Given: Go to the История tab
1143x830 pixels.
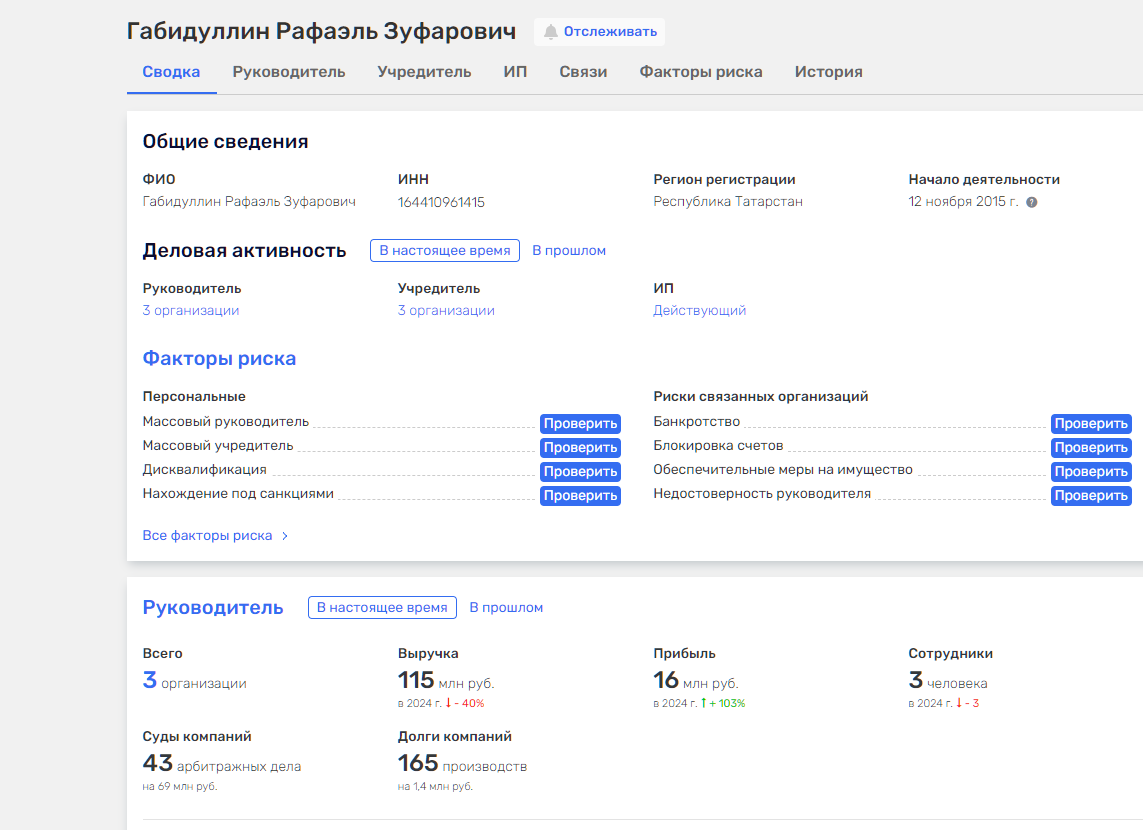Looking at the screenshot, I should tap(828, 72).
